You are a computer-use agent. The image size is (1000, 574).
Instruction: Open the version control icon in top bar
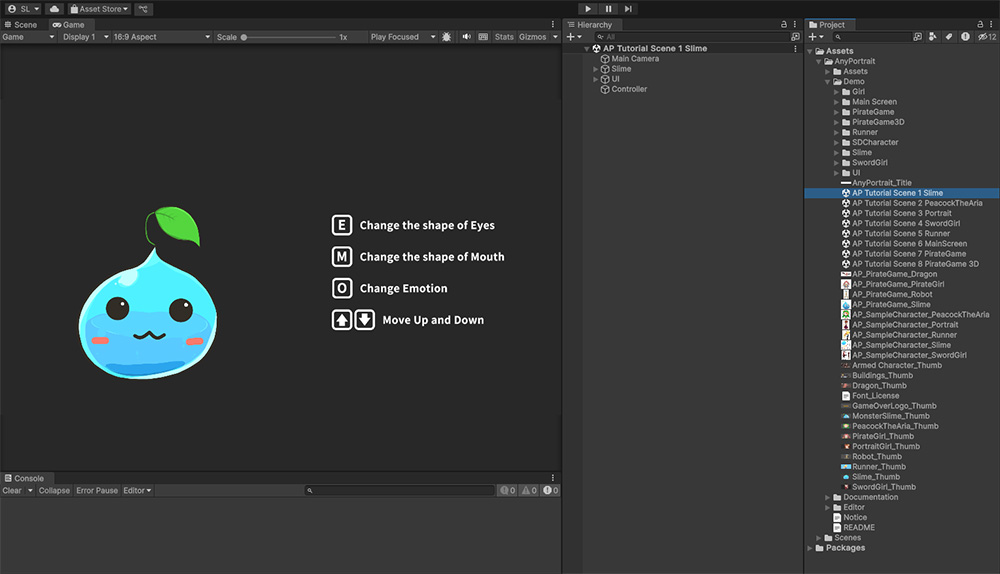(x=143, y=9)
